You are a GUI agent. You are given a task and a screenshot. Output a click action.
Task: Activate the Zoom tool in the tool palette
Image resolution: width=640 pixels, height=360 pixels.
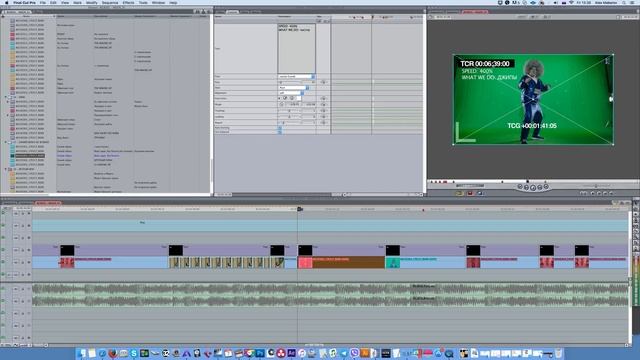click(x=636, y=236)
